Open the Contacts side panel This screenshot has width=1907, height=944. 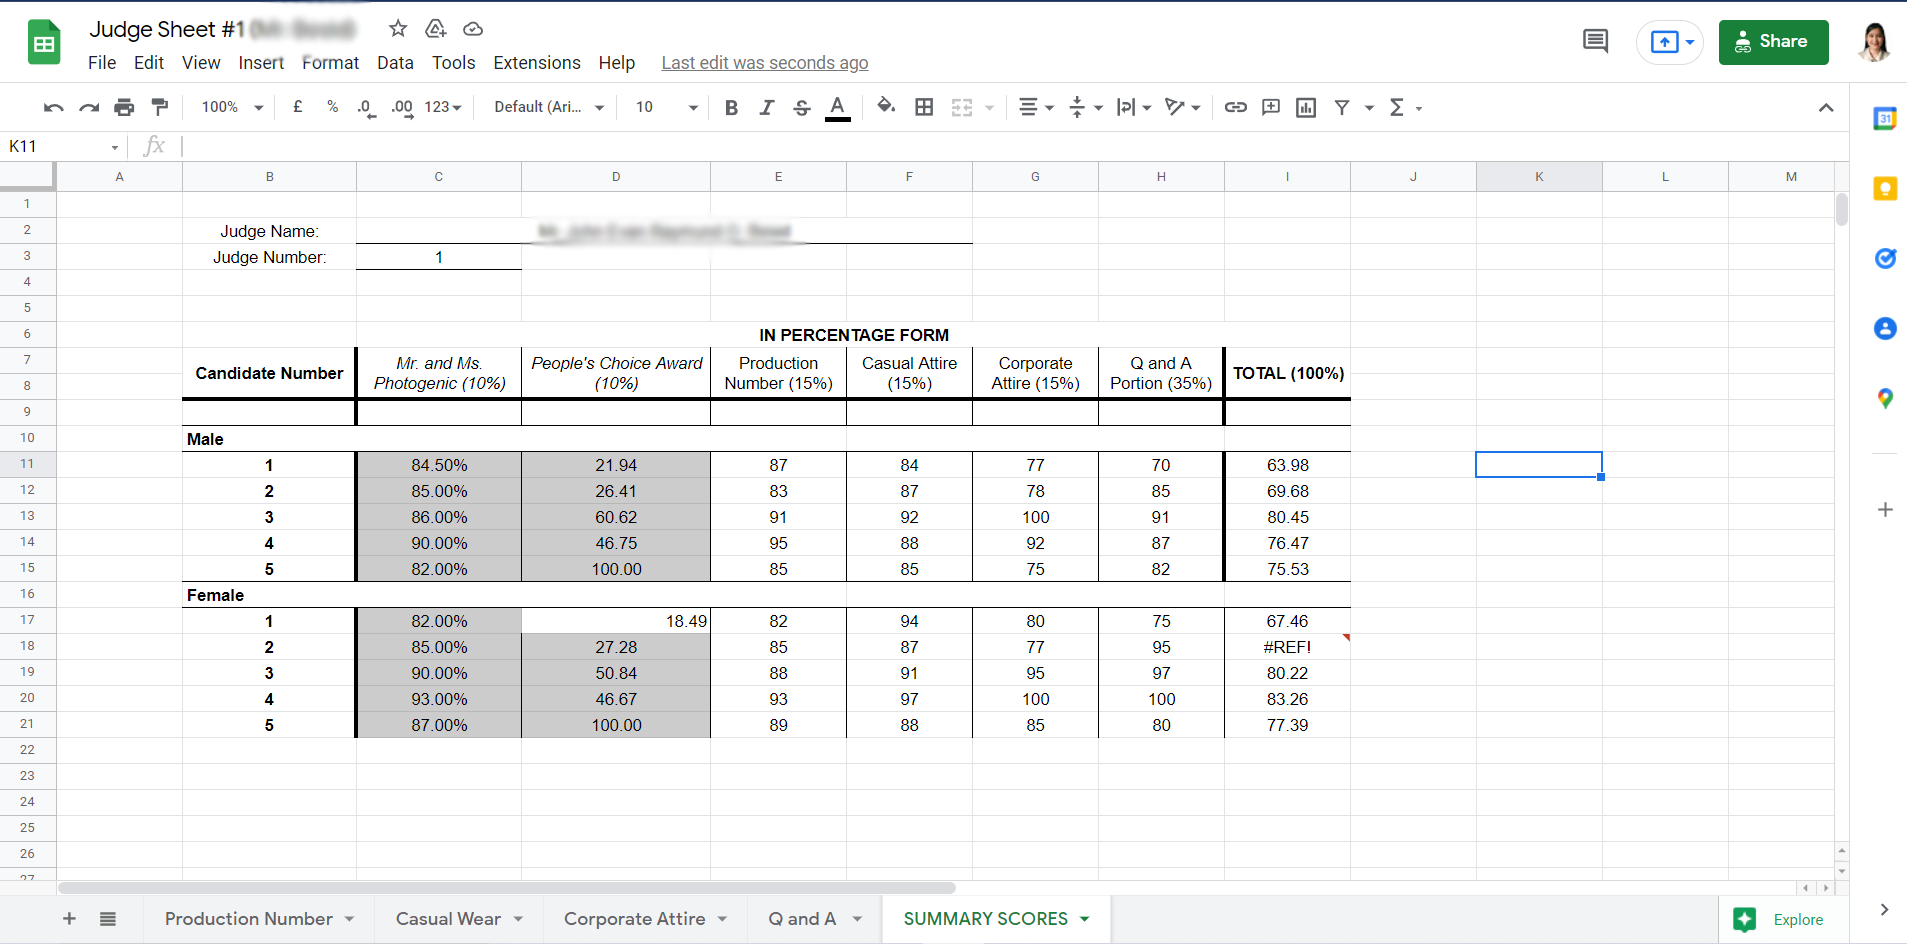point(1885,328)
